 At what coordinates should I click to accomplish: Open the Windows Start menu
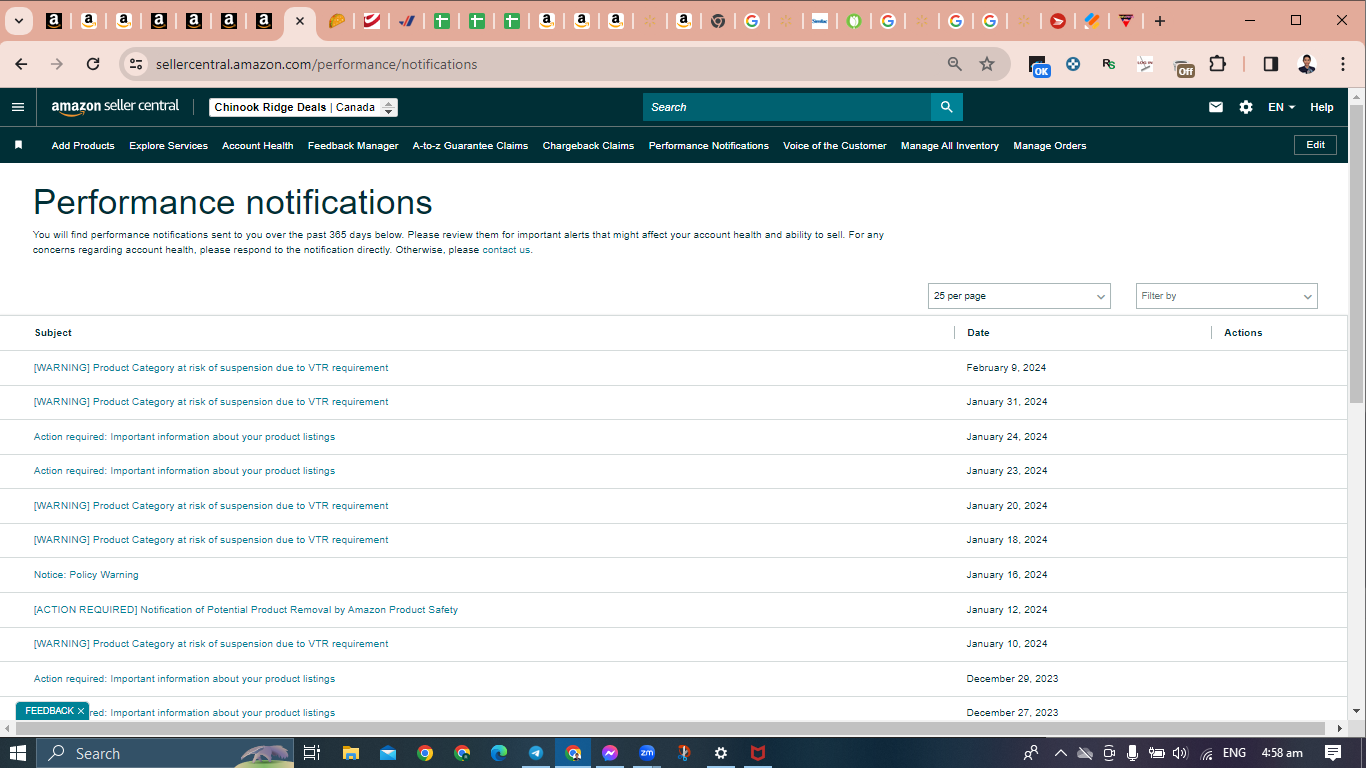point(18,753)
